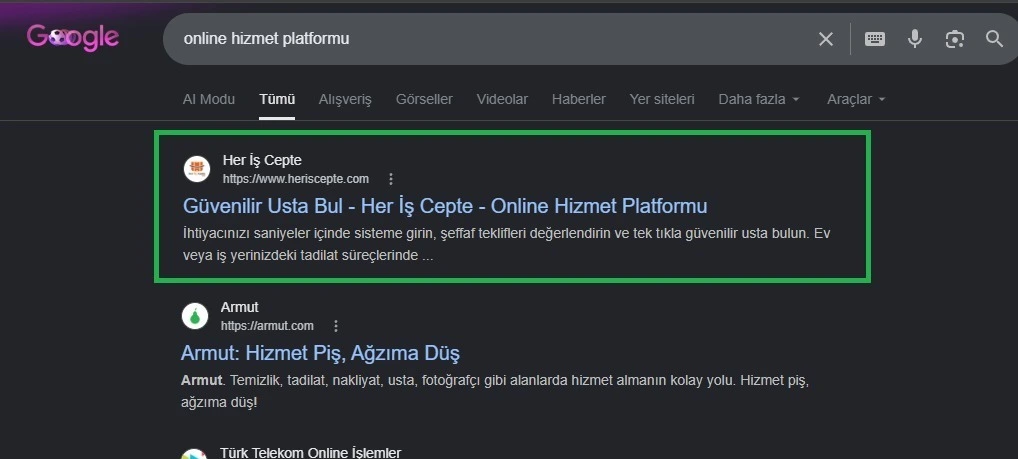Open the on-screen keyboard input tool

[875, 39]
